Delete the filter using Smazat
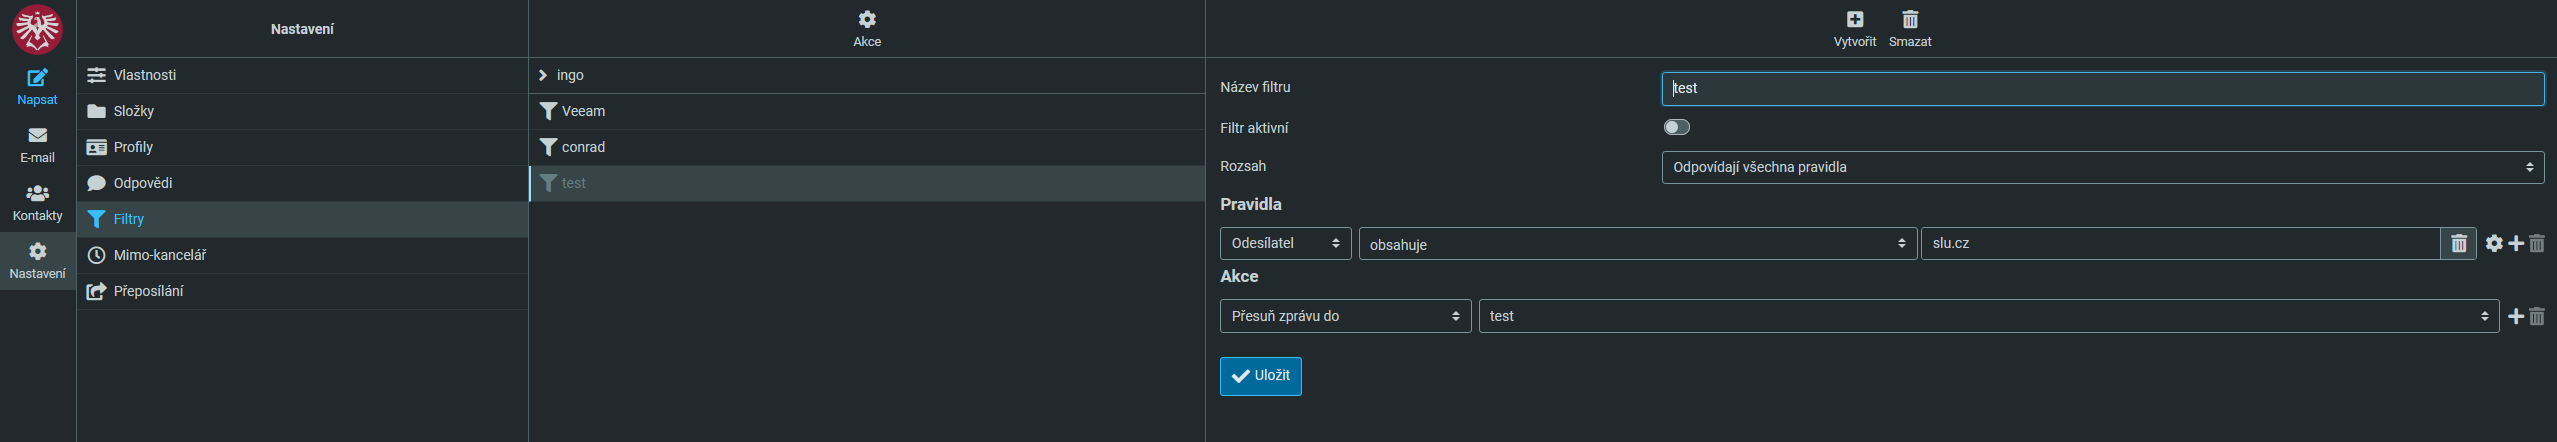The height and width of the screenshot is (442, 2557). pos(1909,28)
